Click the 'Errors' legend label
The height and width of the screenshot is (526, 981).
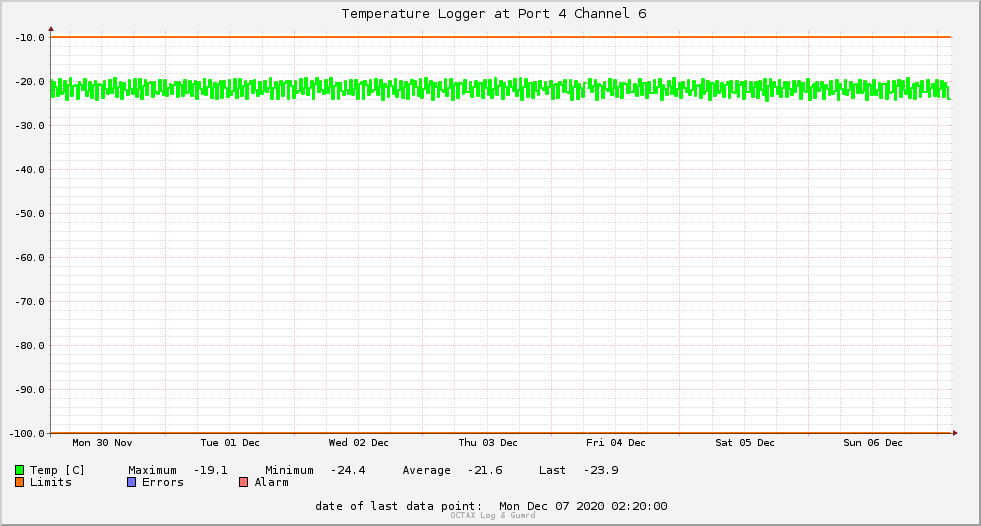(163, 482)
